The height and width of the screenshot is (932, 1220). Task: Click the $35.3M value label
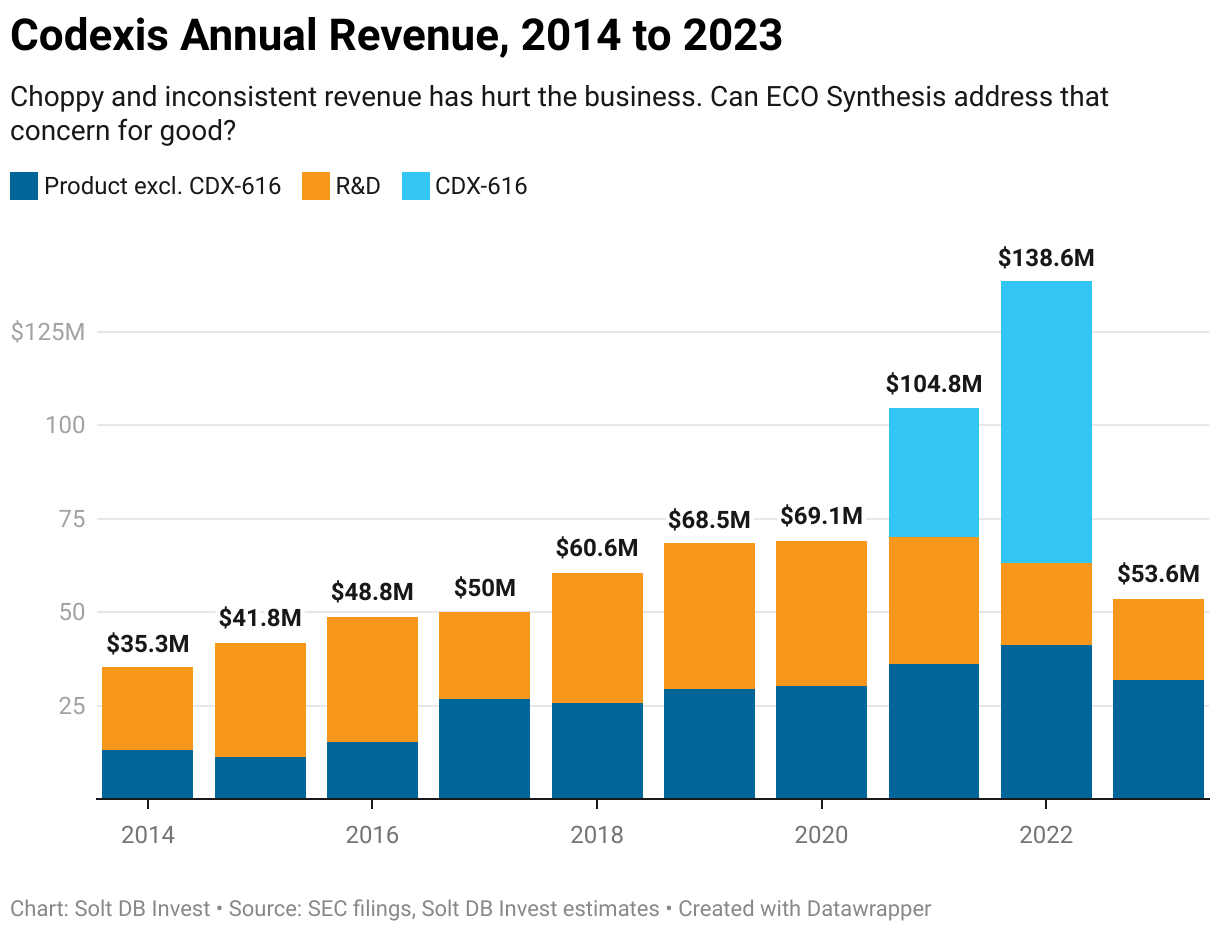tap(148, 643)
